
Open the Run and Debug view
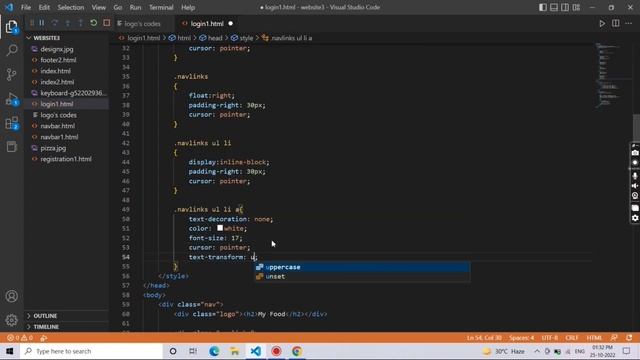[11, 99]
